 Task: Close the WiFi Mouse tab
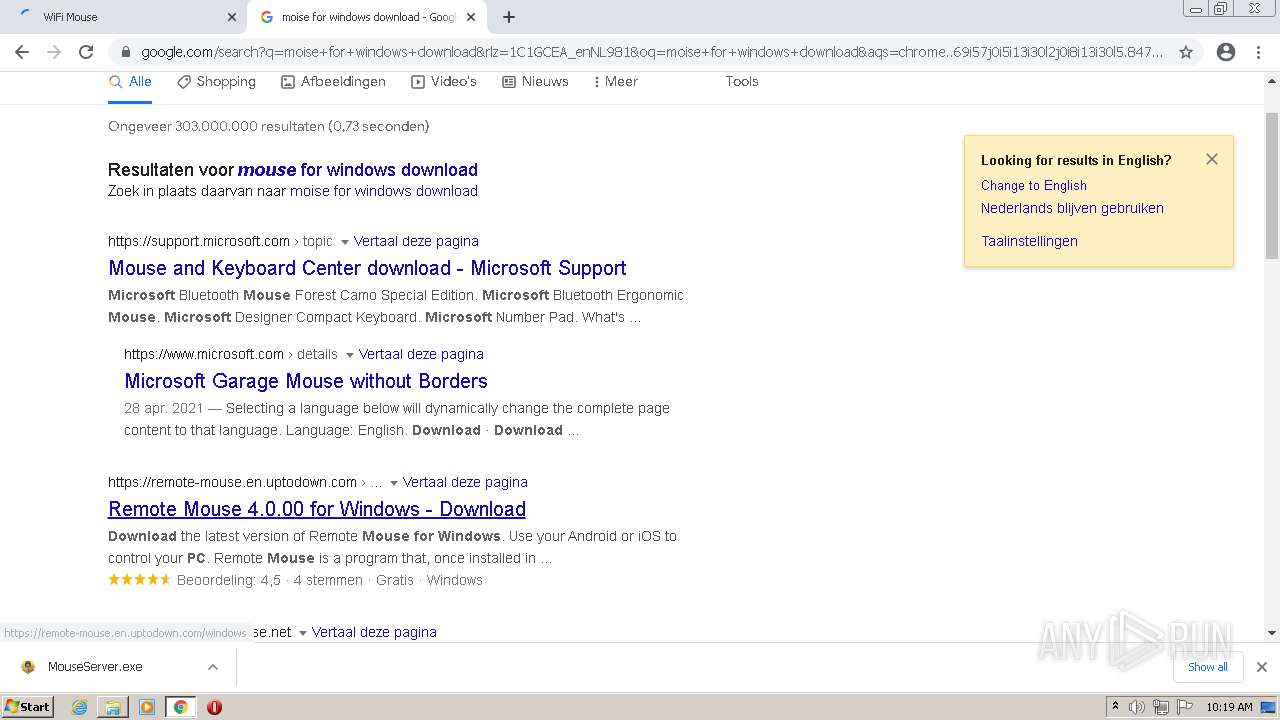point(232,17)
